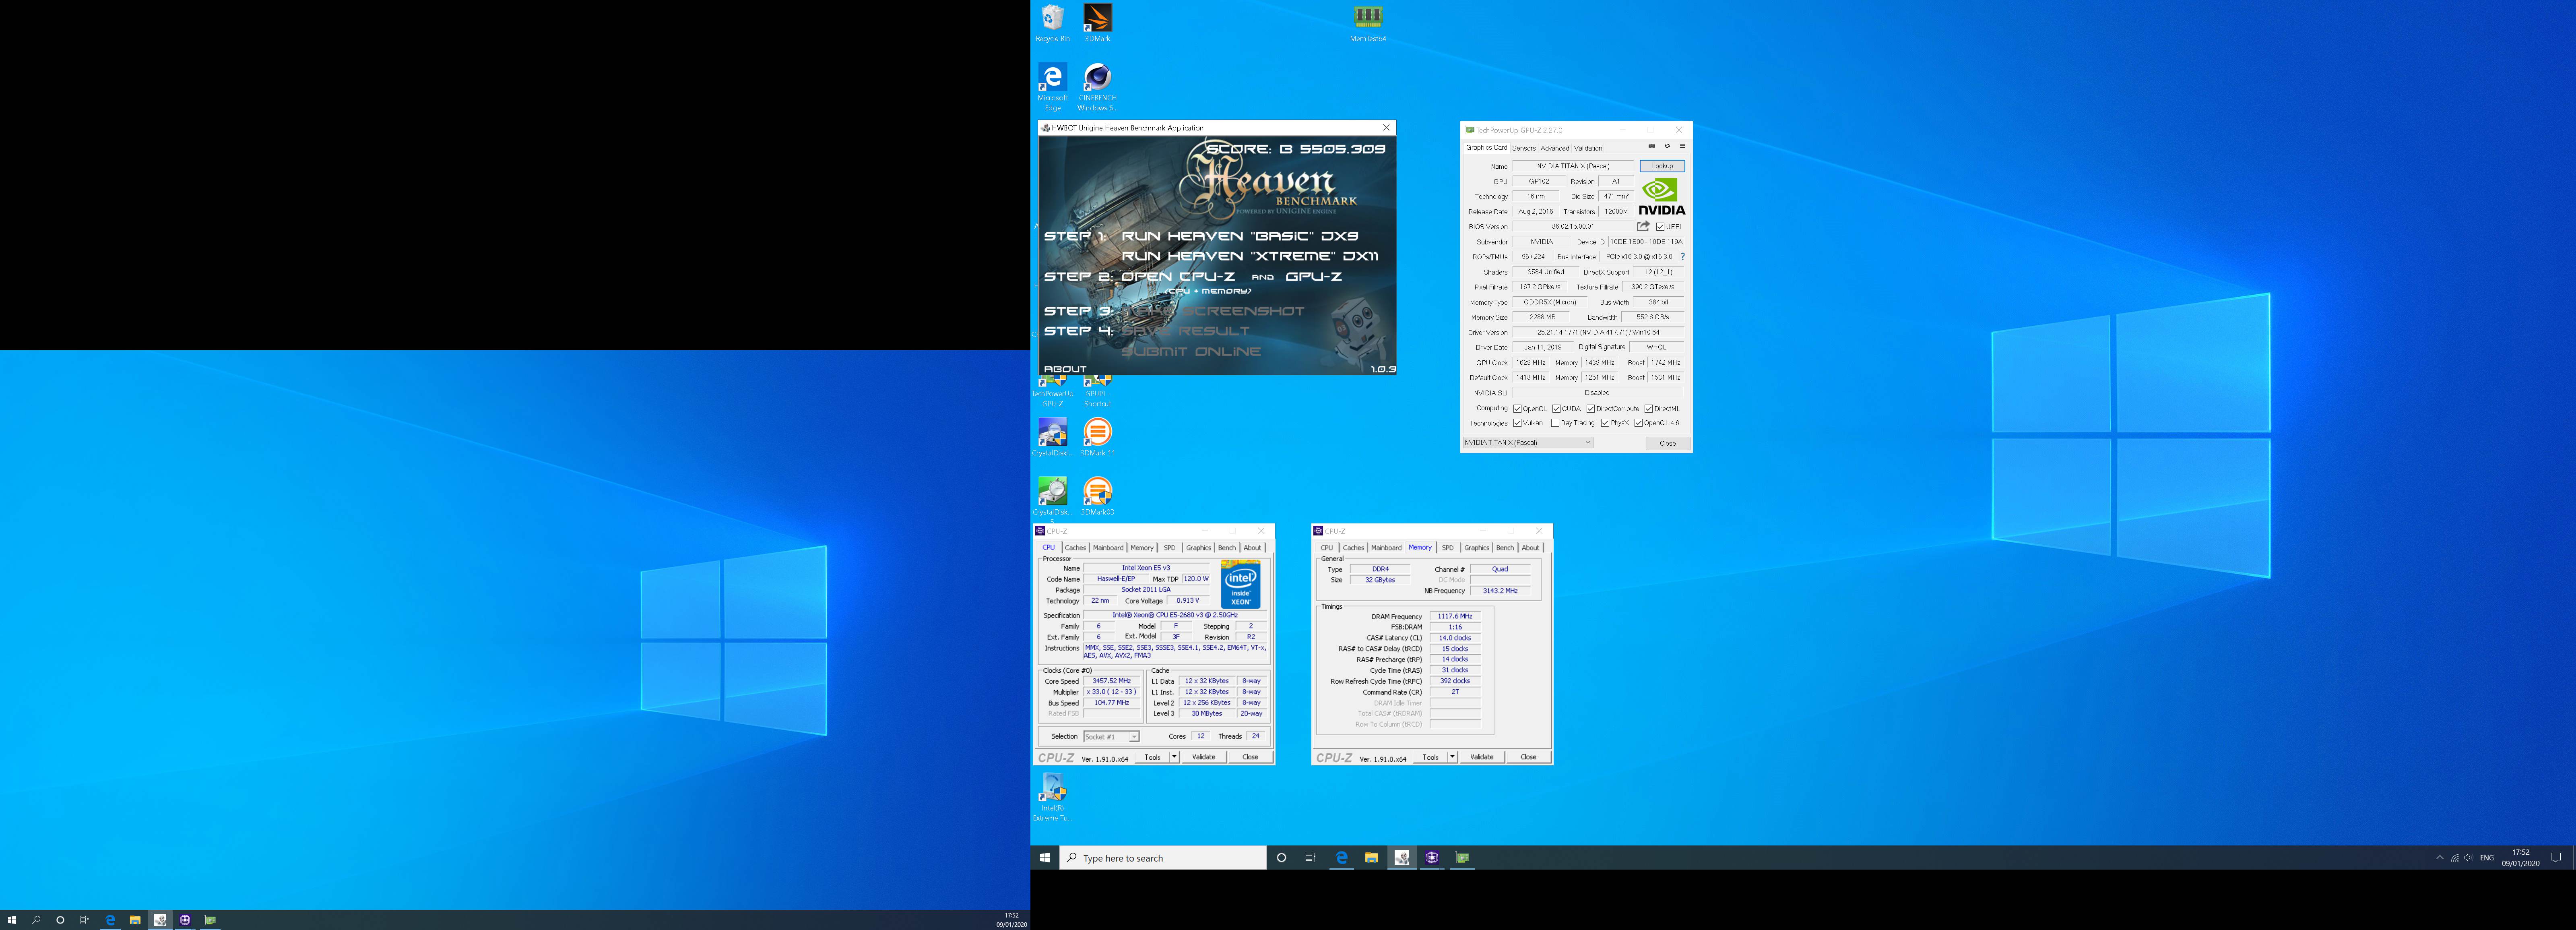Switch to the Advanced tab in GPU-Z

1554,148
